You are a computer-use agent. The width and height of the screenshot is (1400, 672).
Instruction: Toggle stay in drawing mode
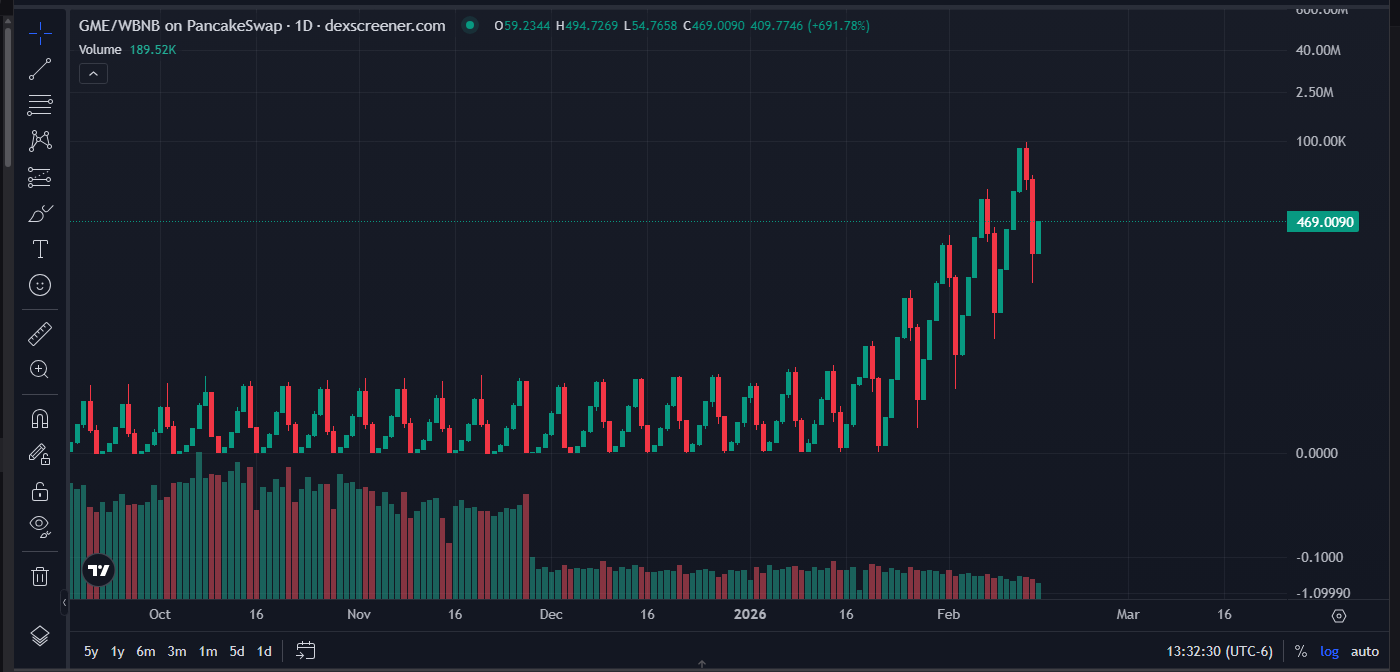[x=40, y=455]
